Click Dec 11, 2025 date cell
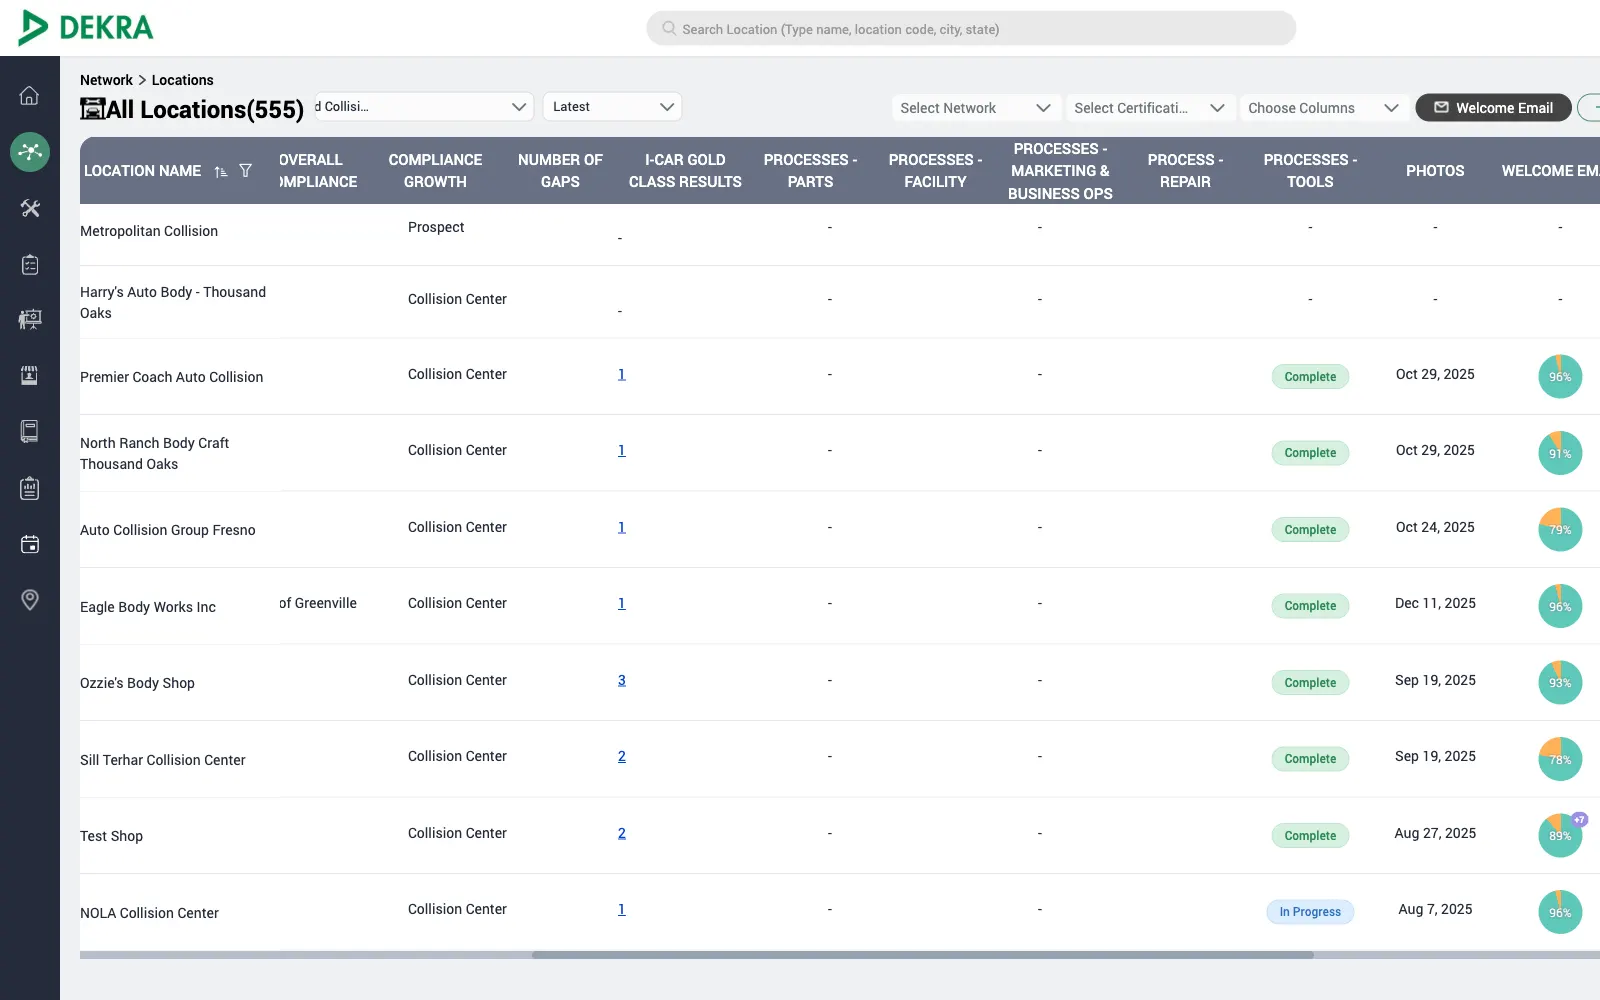The image size is (1600, 1000). click(1435, 603)
